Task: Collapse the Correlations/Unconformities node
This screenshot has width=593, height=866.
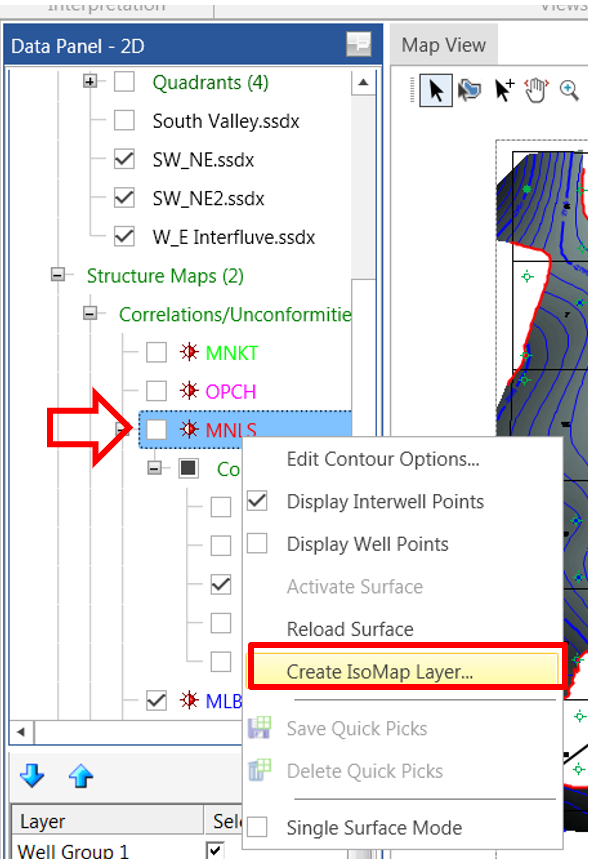Action: [x=90, y=313]
